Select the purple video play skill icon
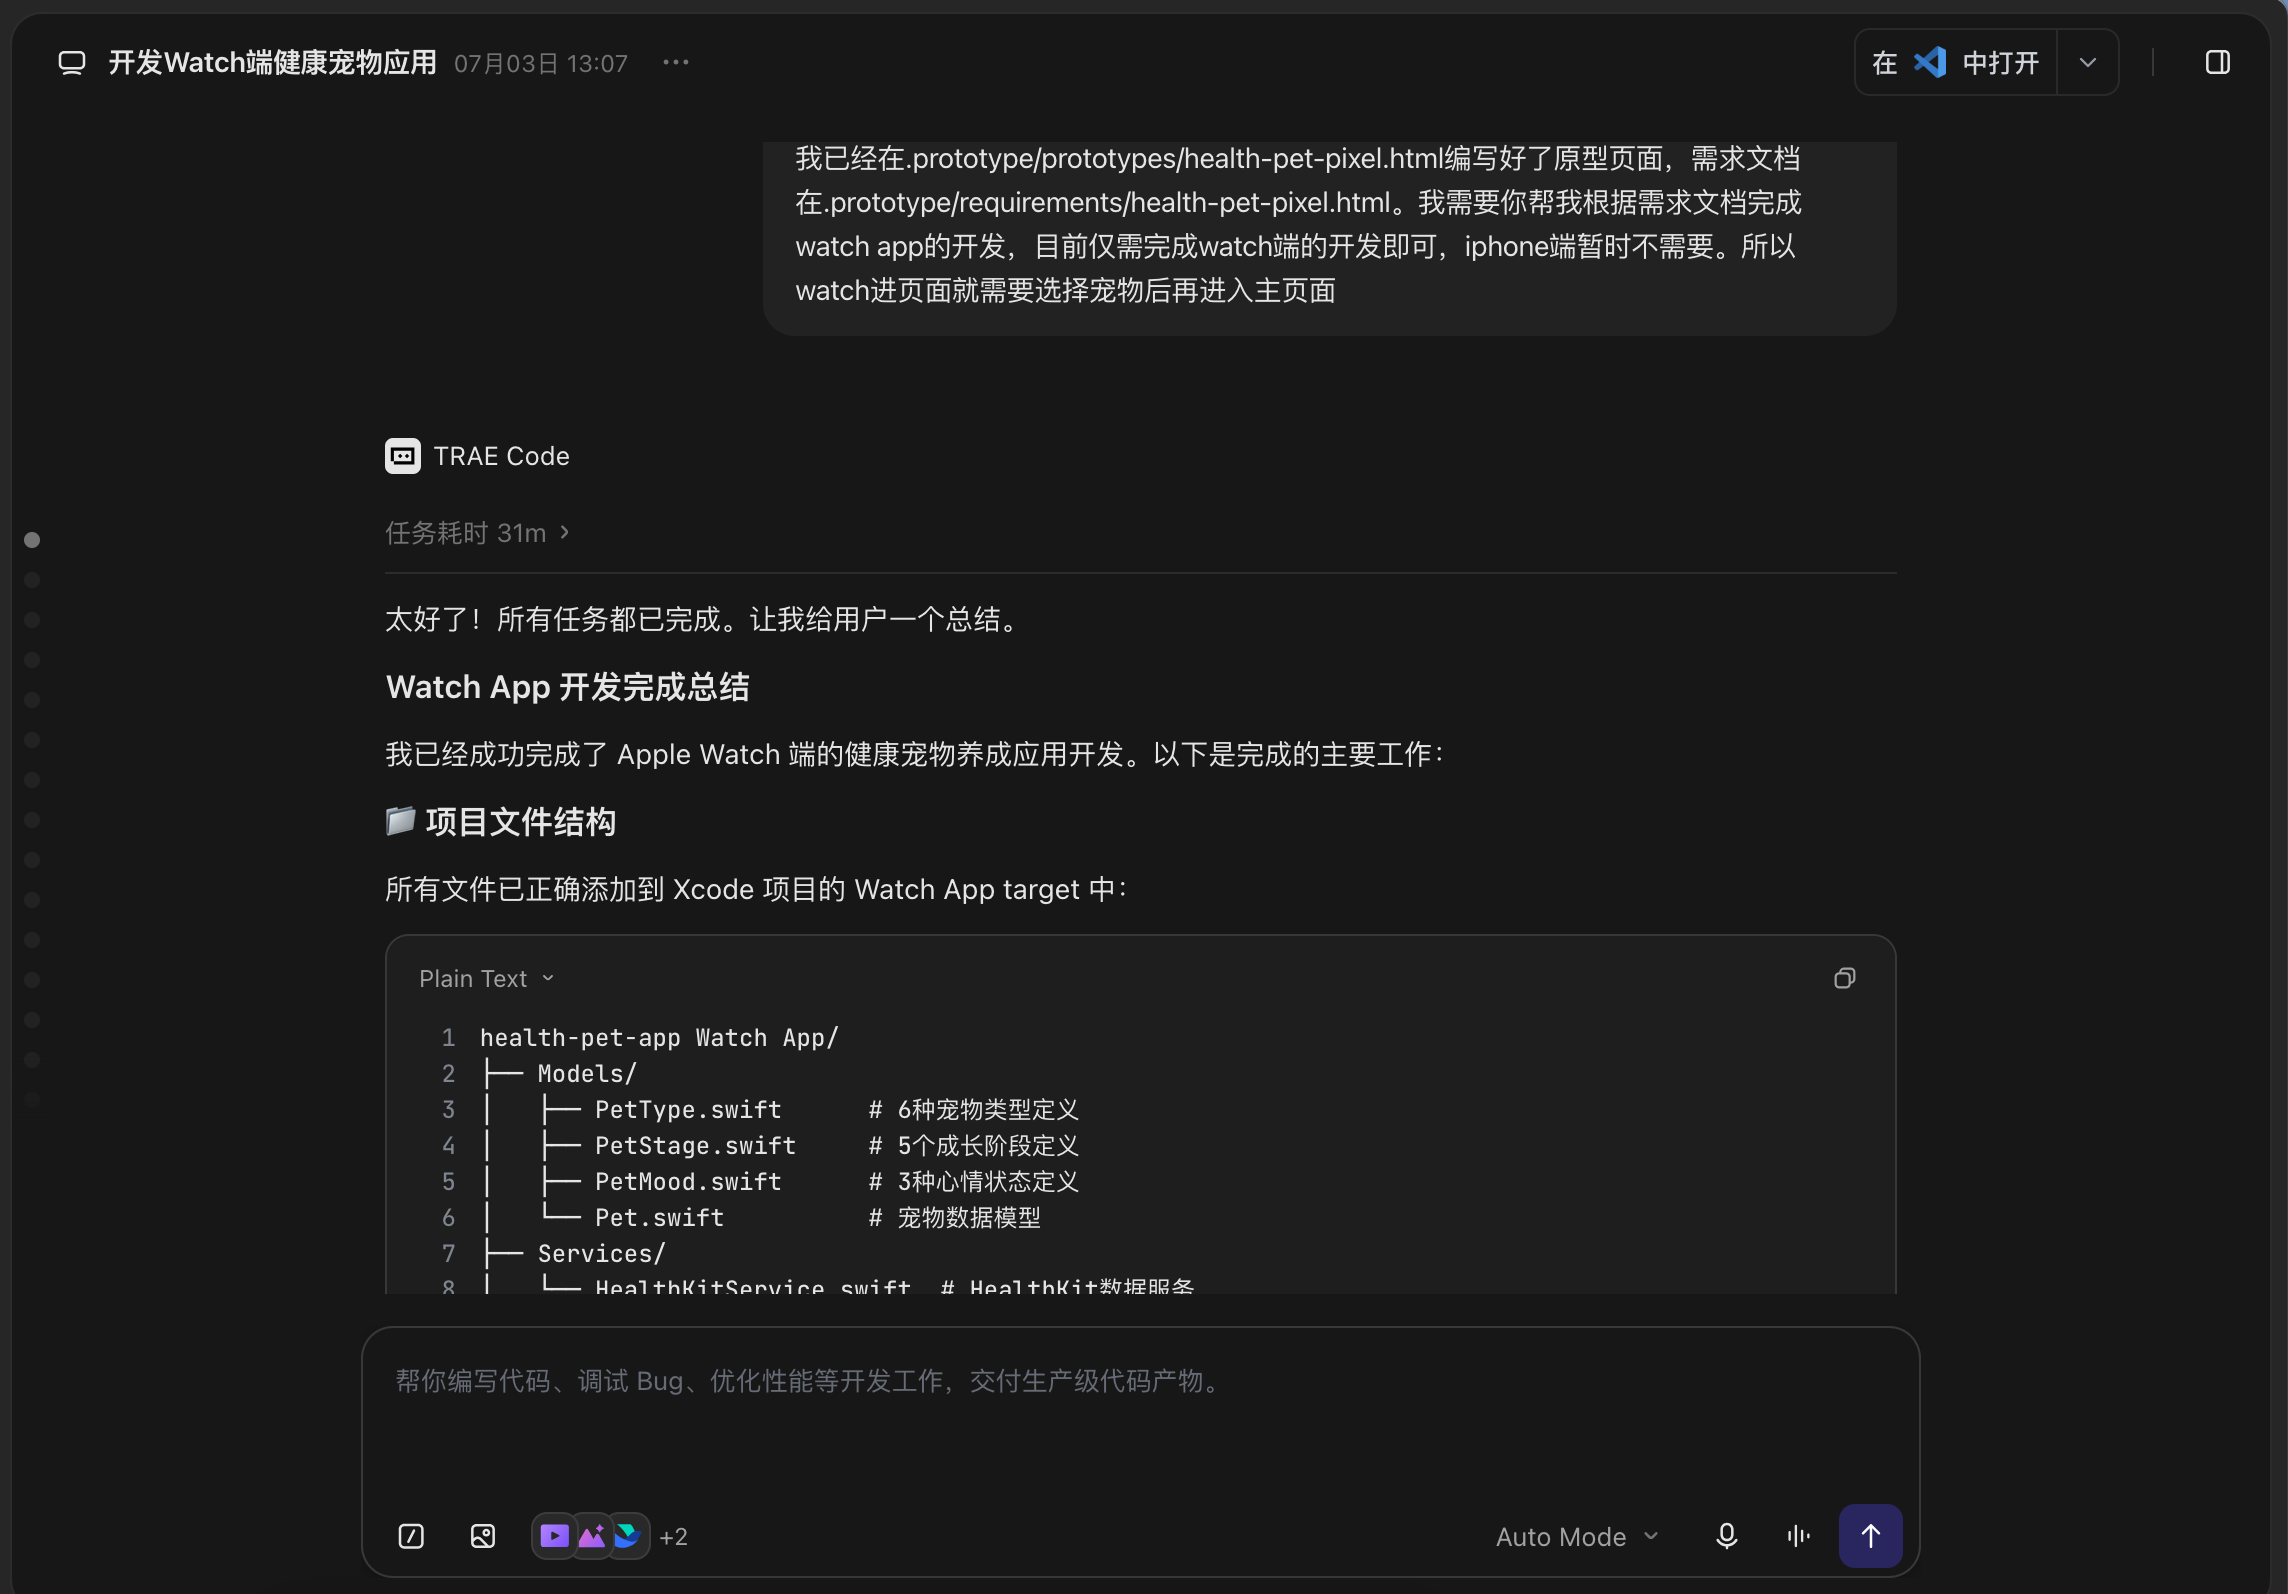The image size is (2288, 1594). [x=554, y=1536]
